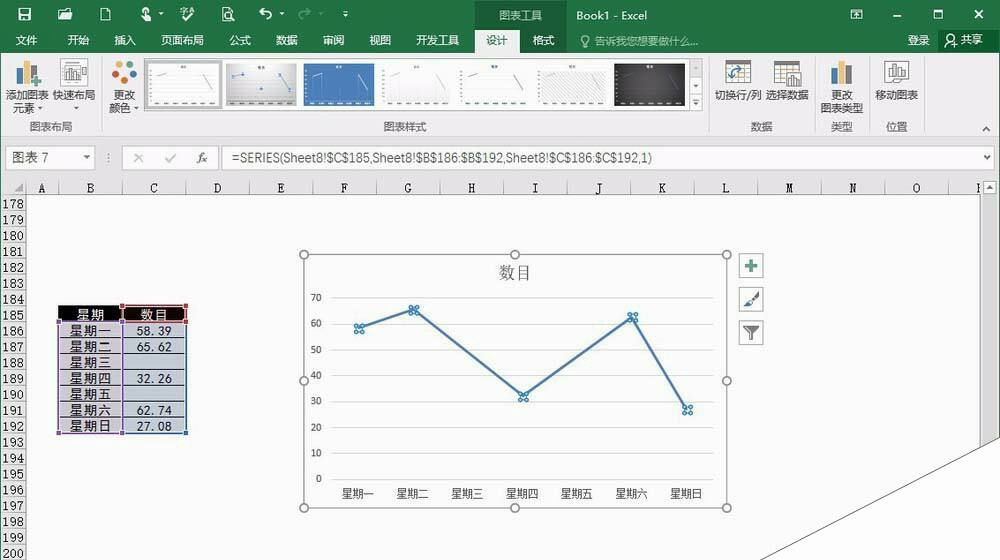
Task: Expand the formula bar
Action: (987, 158)
